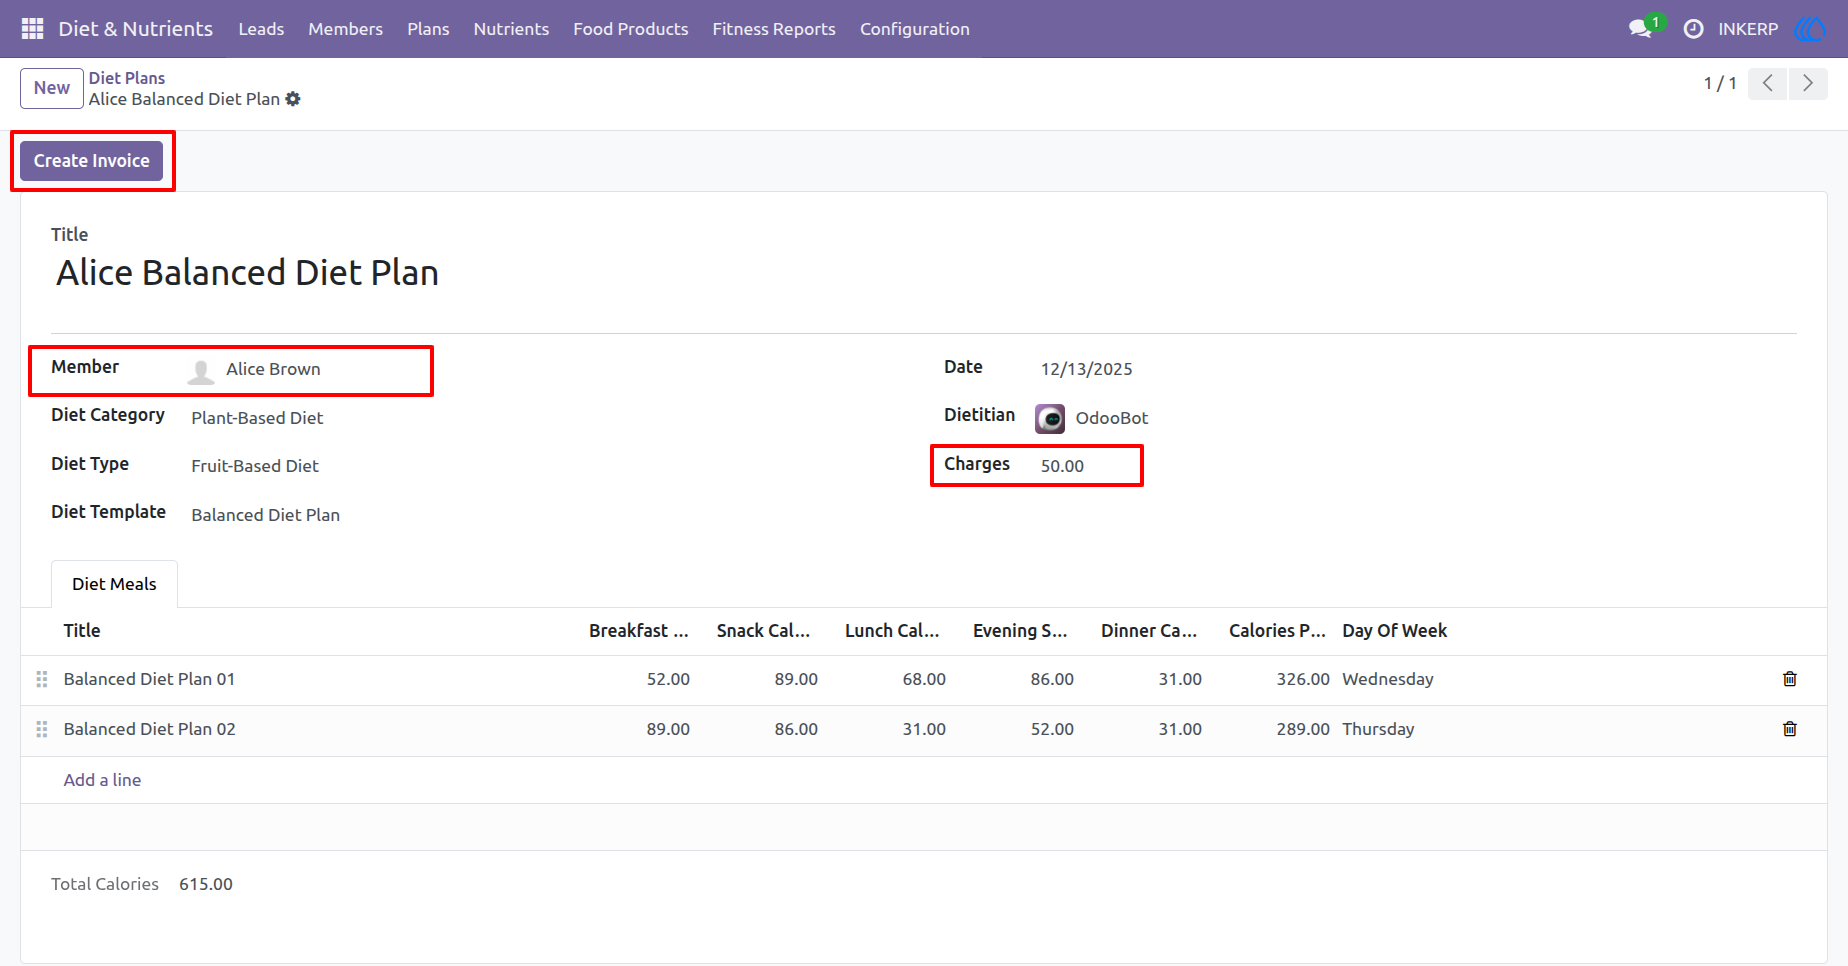Screen dimensions: 1848x966
Task: Edit the Charges field value
Action: 1062,466
